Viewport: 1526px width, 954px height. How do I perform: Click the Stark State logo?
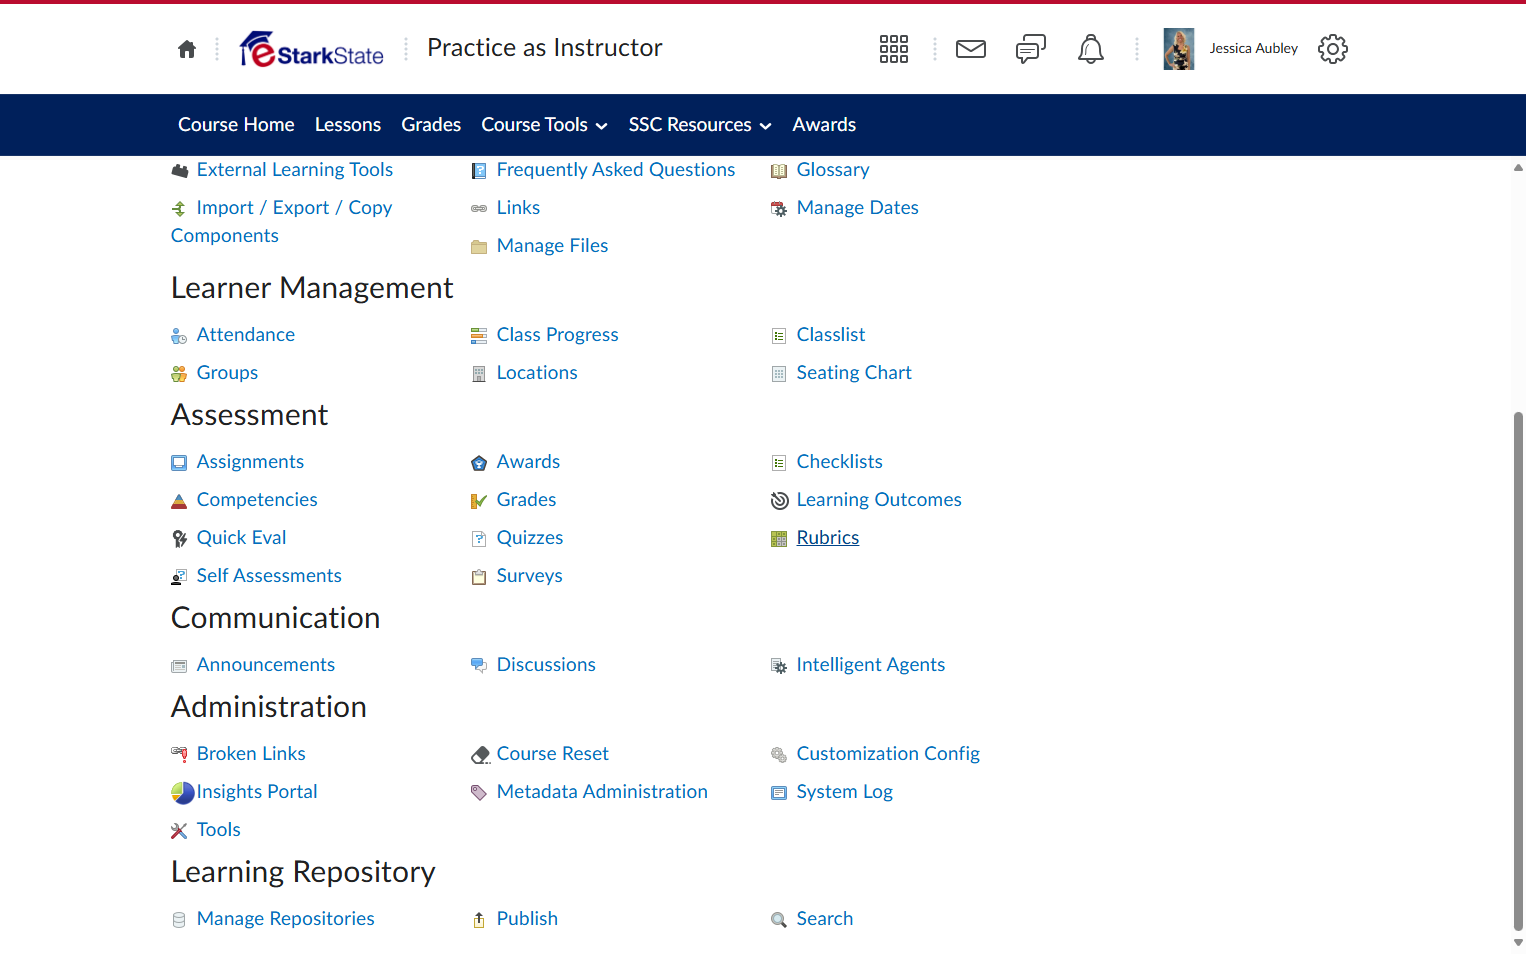pyautogui.click(x=311, y=49)
